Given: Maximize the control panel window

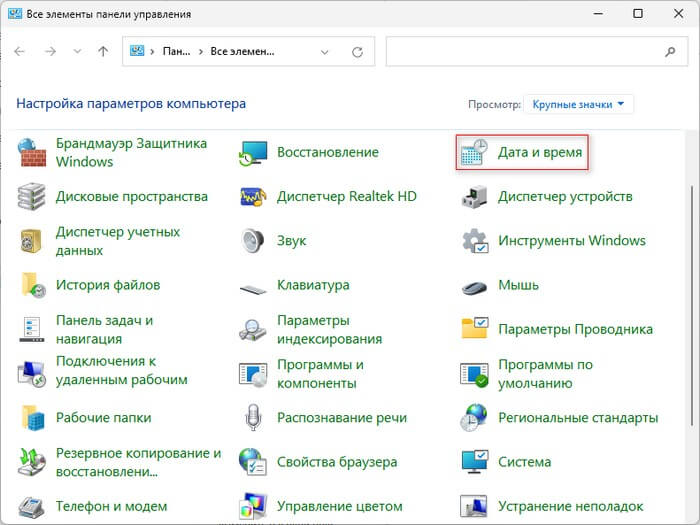Looking at the screenshot, I should pos(638,13).
